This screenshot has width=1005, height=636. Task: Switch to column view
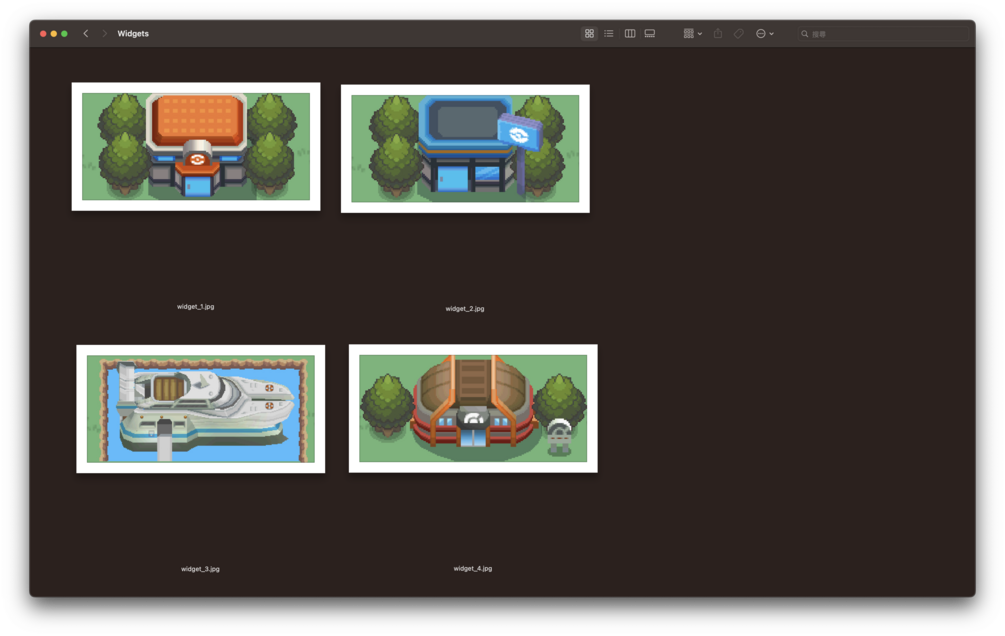(630, 33)
